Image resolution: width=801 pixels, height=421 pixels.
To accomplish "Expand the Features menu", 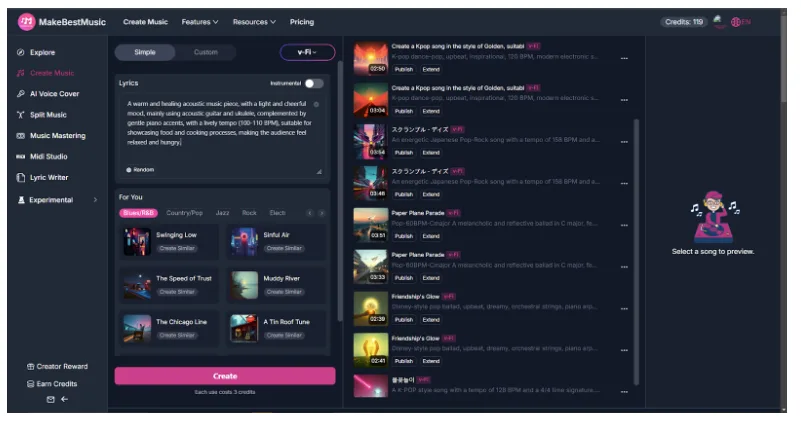I will (200, 22).
